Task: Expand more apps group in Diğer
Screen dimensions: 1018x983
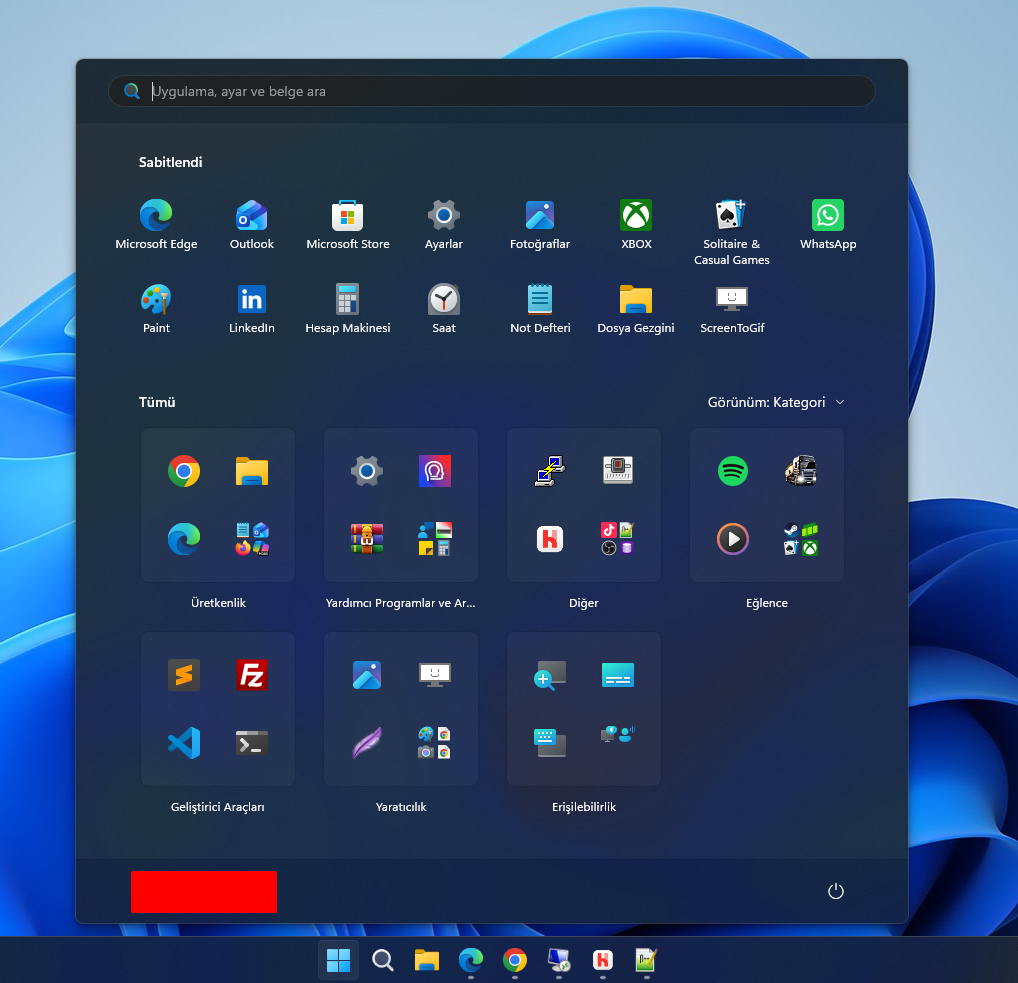Action: tap(617, 539)
